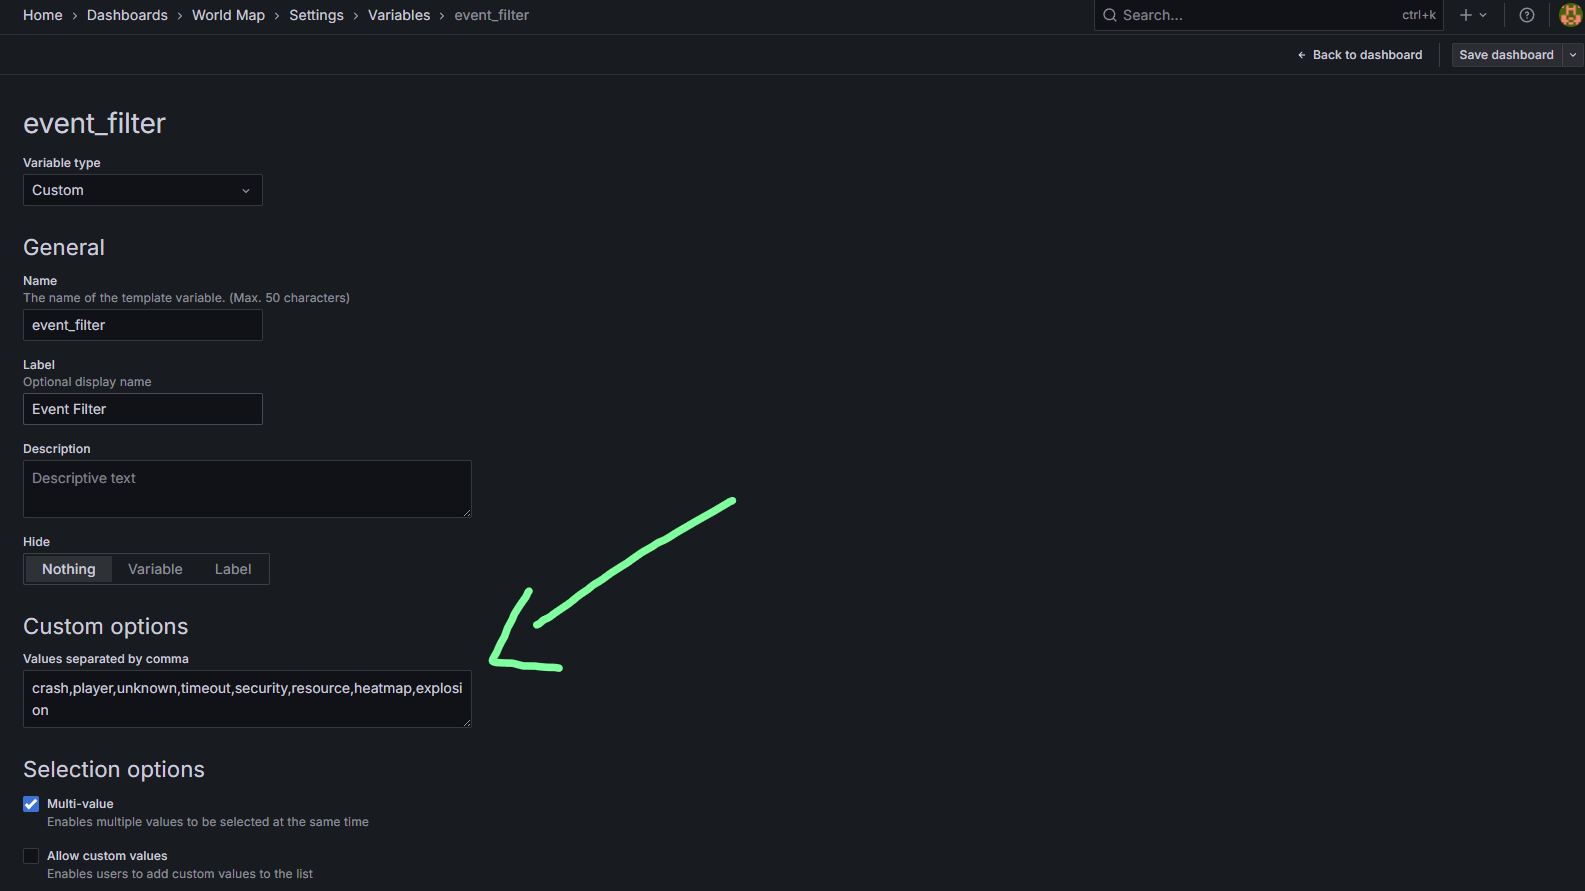Navigate to Settings breadcrumb

pyautogui.click(x=316, y=15)
